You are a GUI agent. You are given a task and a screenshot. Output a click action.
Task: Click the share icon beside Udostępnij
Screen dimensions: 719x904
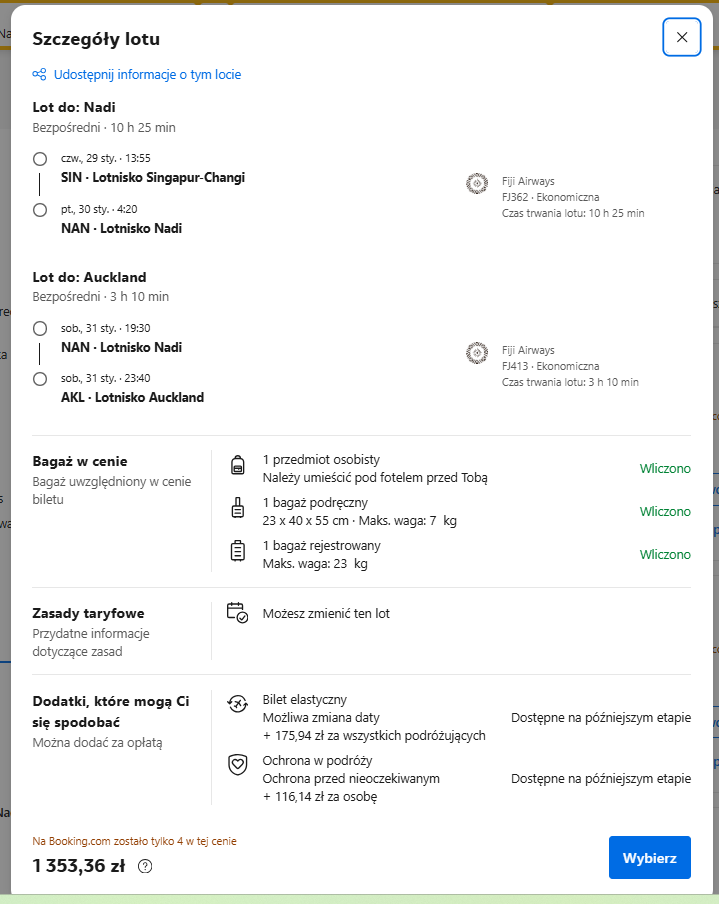tap(39, 74)
